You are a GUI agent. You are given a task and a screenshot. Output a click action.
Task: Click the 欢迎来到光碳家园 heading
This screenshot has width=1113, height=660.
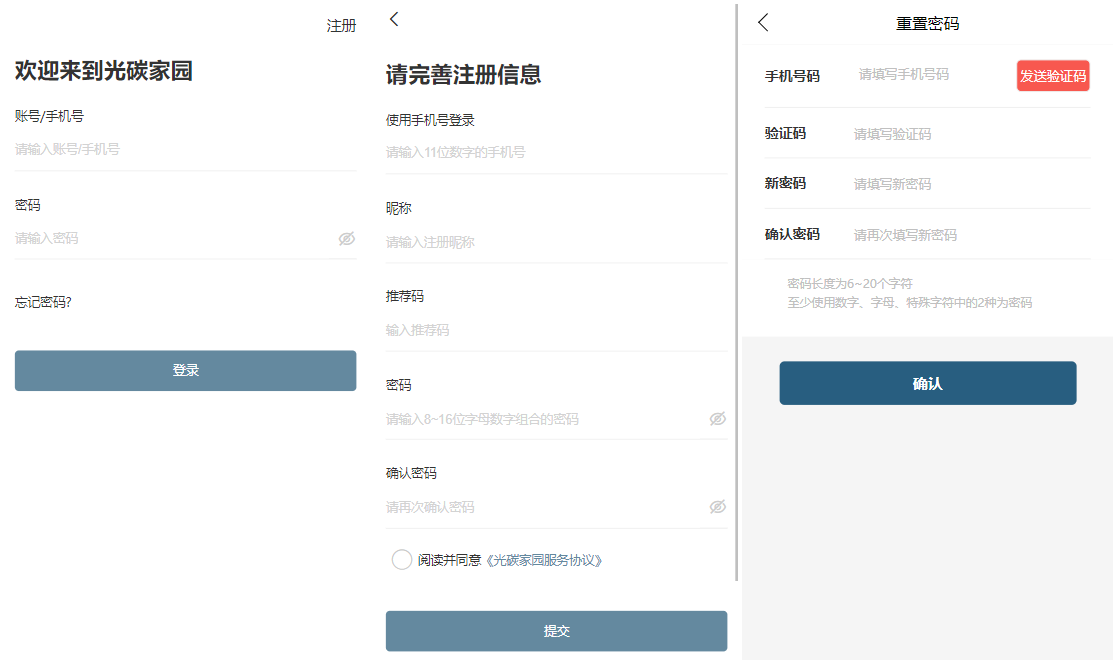pyautogui.click(x=104, y=71)
